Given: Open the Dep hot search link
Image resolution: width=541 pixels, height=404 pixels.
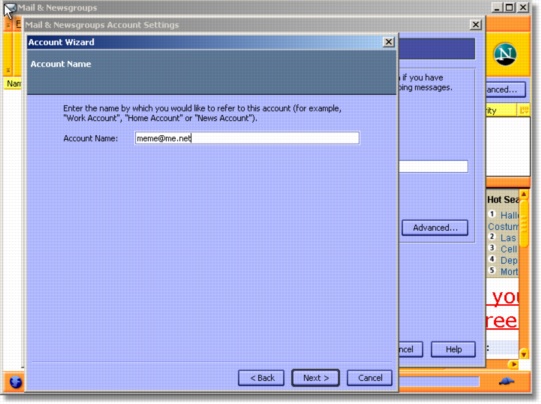Looking at the screenshot, I should [x=509, y=260].
